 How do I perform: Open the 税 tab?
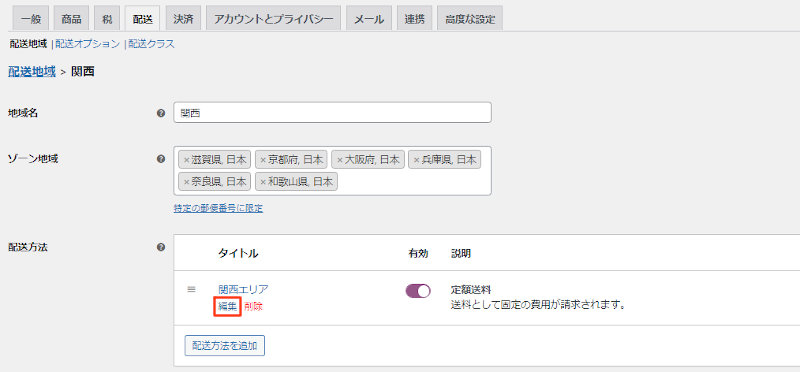(x=107, y=19)
